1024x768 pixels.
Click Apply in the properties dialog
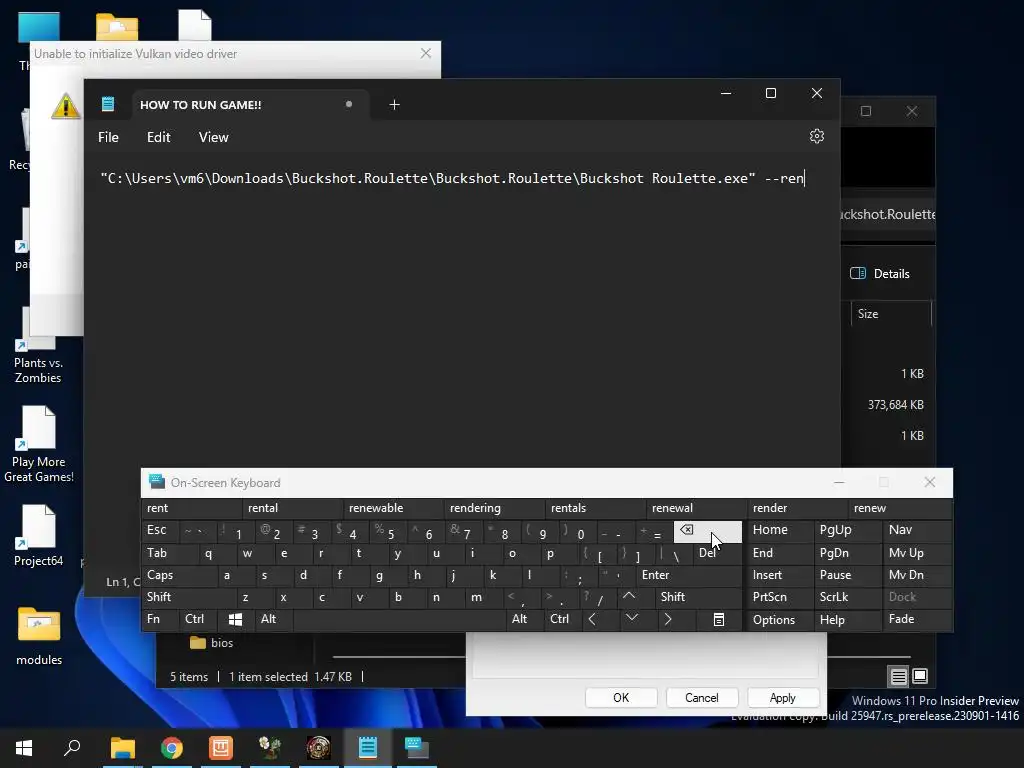click(x=782, y=697)
